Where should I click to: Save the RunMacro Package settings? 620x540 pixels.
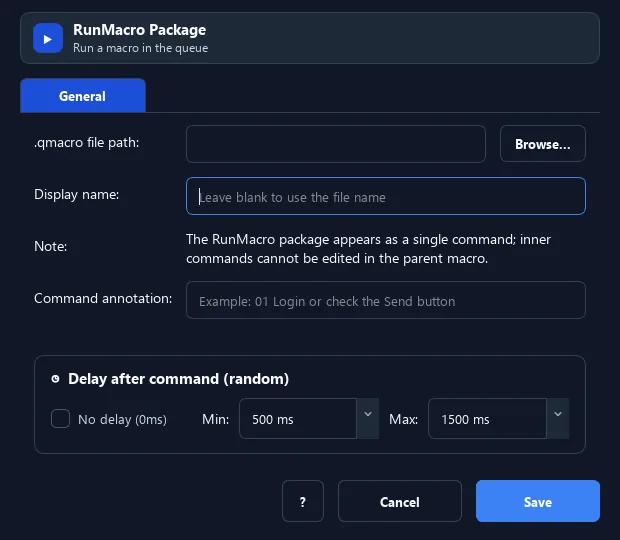tap(538, 501)
